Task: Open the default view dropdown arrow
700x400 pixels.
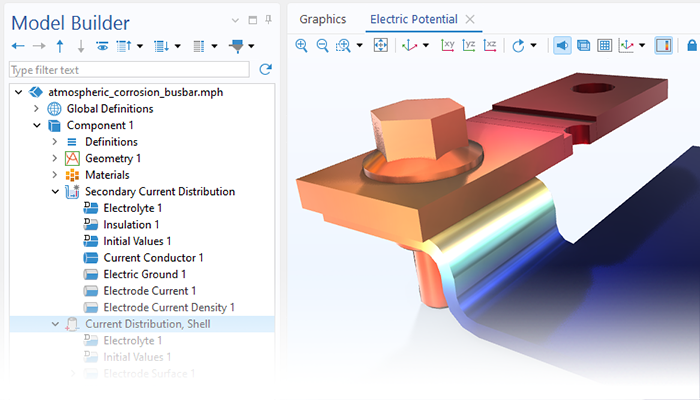Action: point(425,45)
